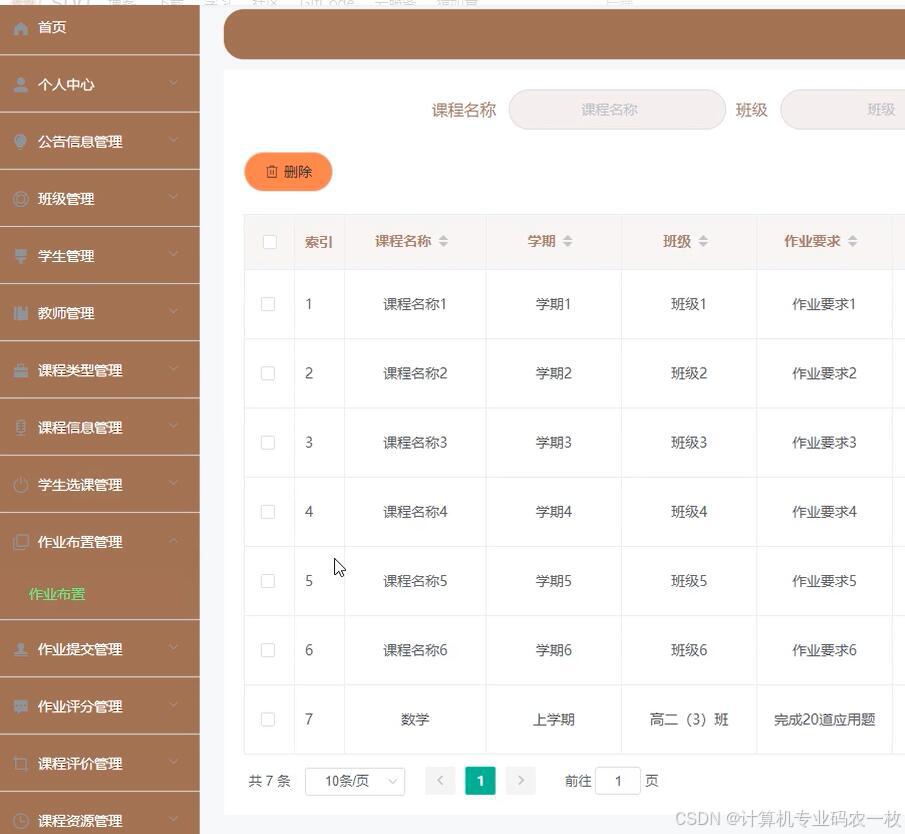Click page number 1 button
Image resolution: width=905 pixels, height=834 pixels.
pyautogui.click(x=480, y=780)
